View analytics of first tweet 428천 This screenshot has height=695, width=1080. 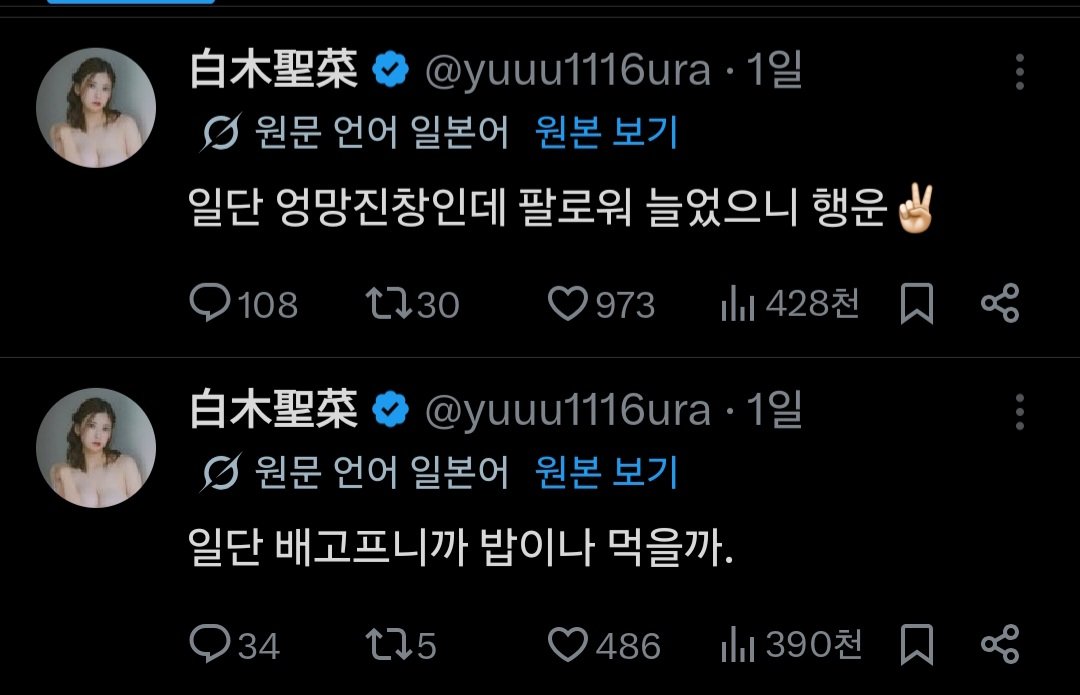click(789, 303)
